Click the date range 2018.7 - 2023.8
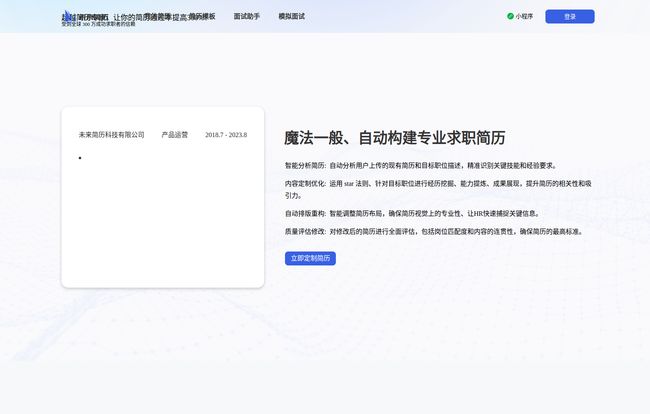The image size is (650, 414). (x=226, y=135)
